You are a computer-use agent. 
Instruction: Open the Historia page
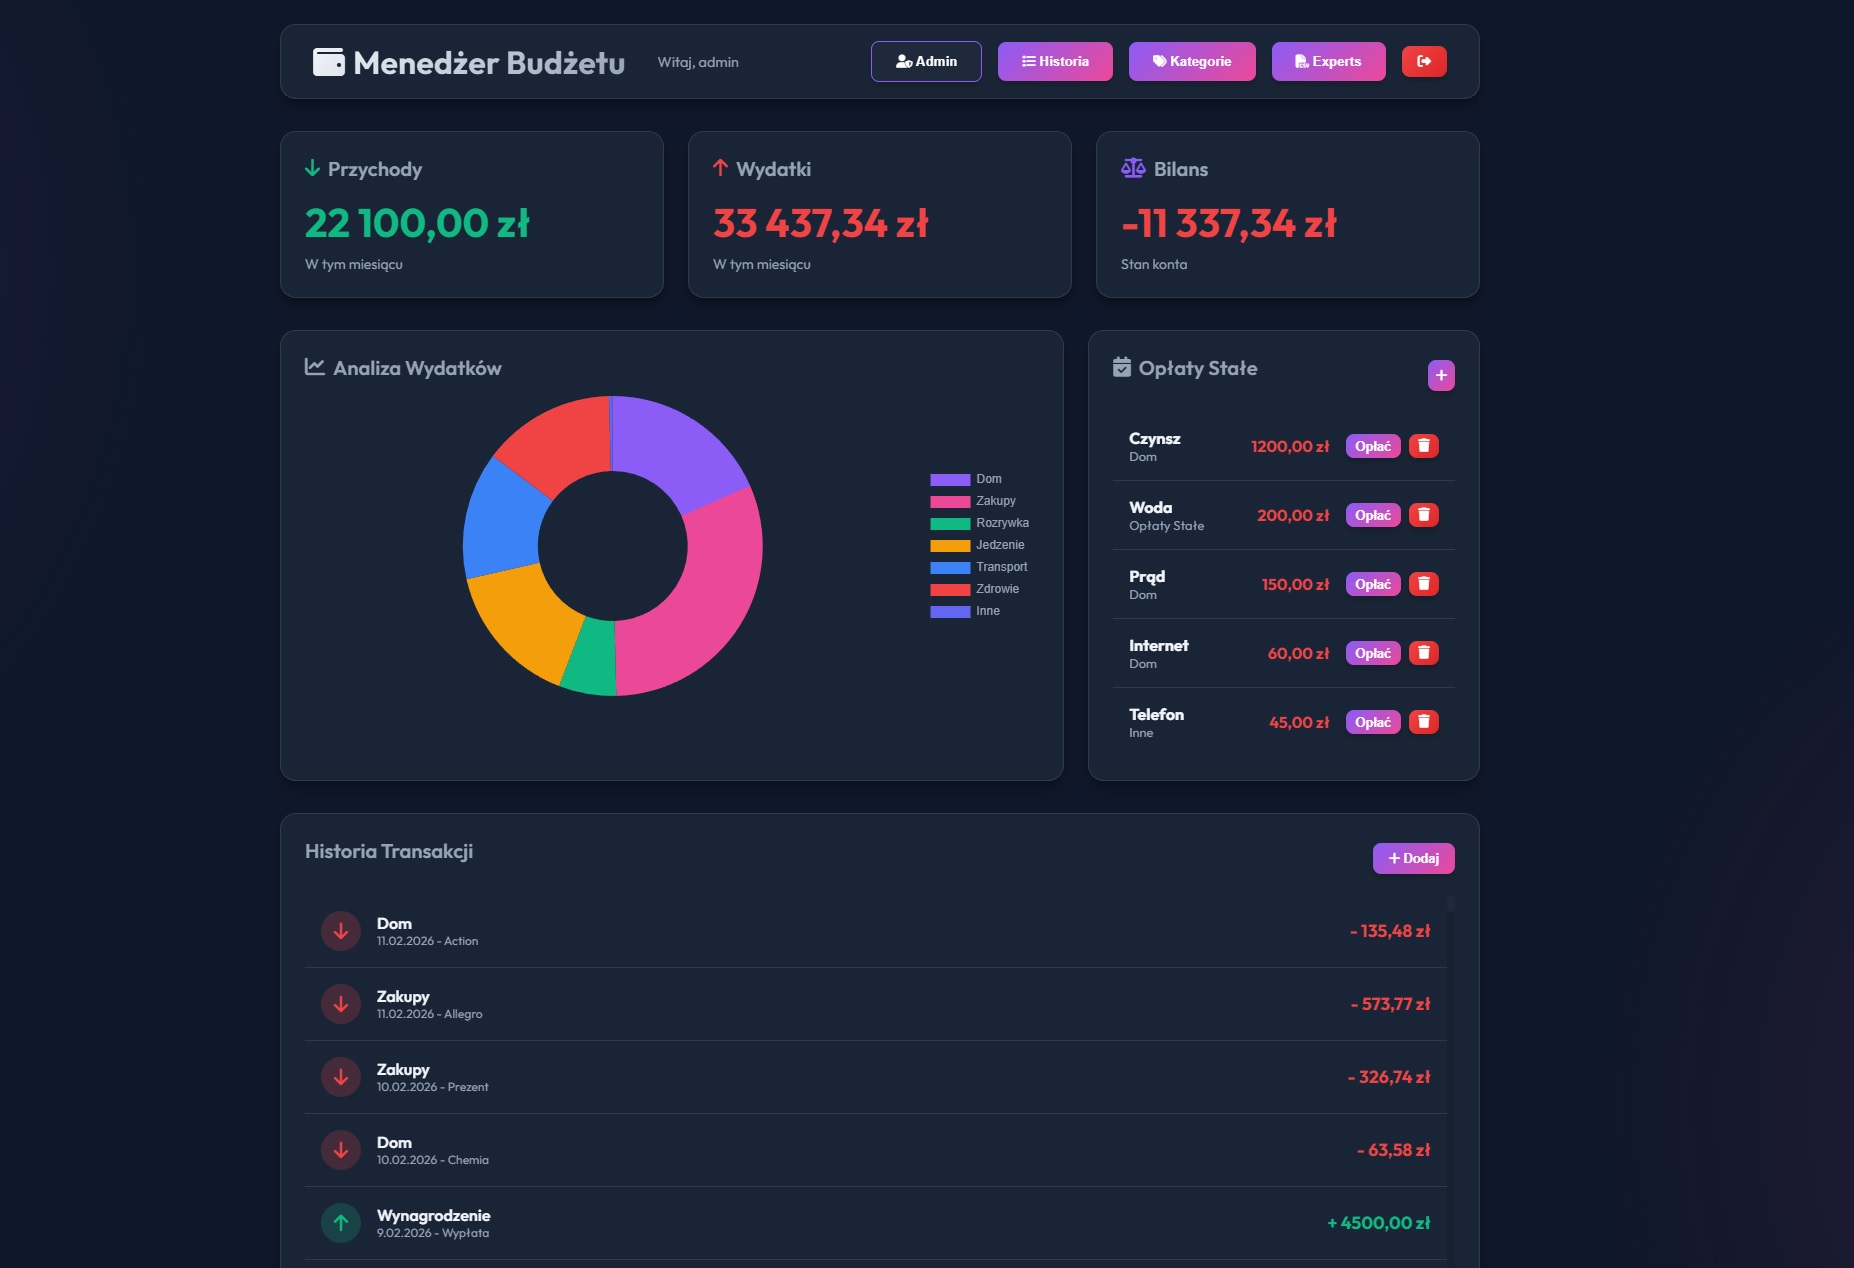click(1054, 61)
